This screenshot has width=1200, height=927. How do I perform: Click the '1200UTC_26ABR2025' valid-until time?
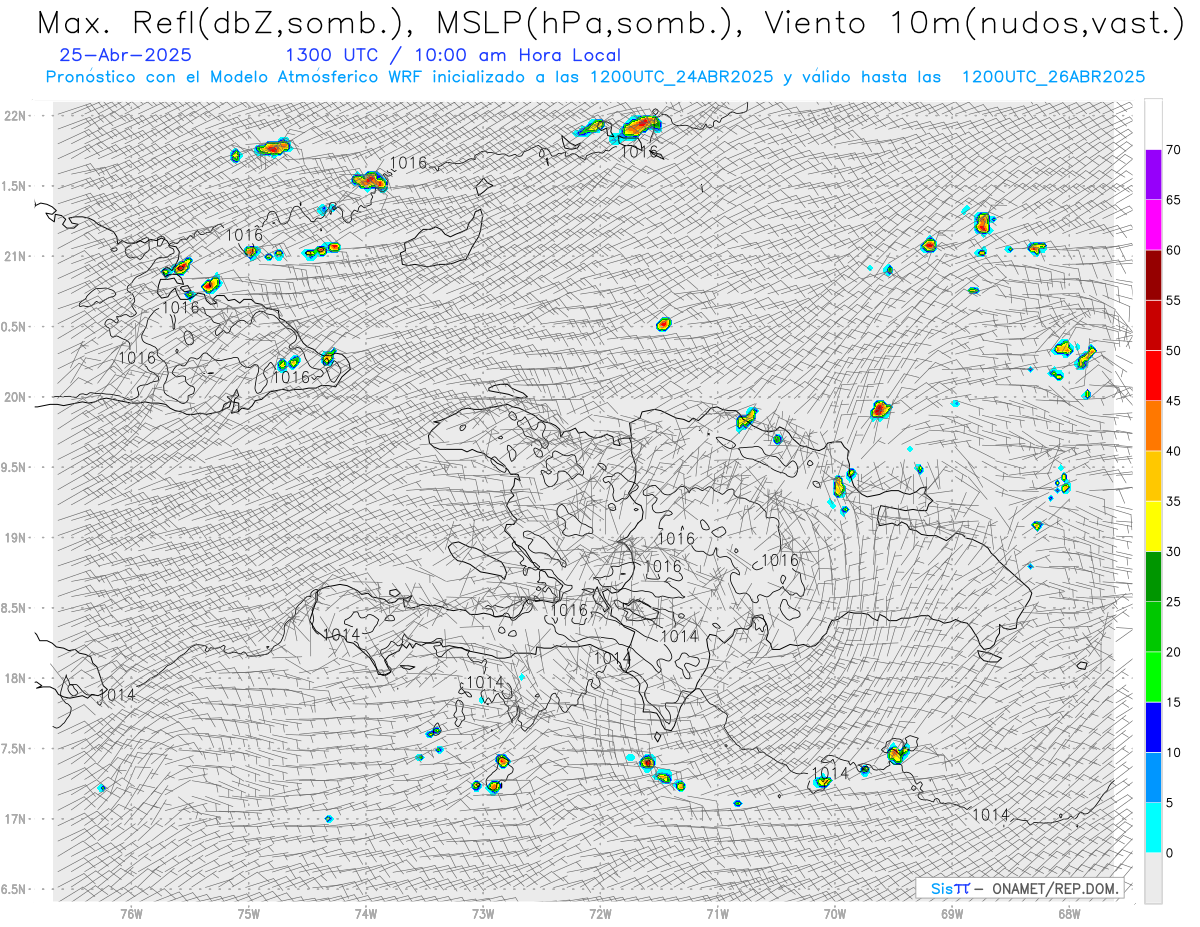[x=1053, y=77]
